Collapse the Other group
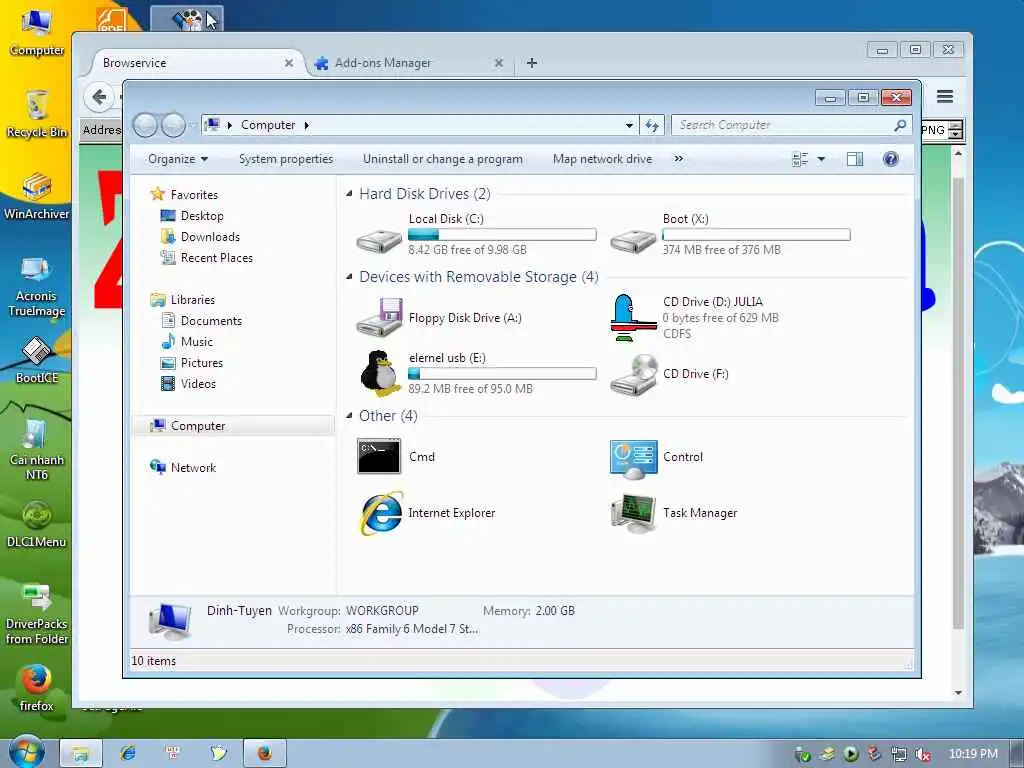 (x=349, y=416)
